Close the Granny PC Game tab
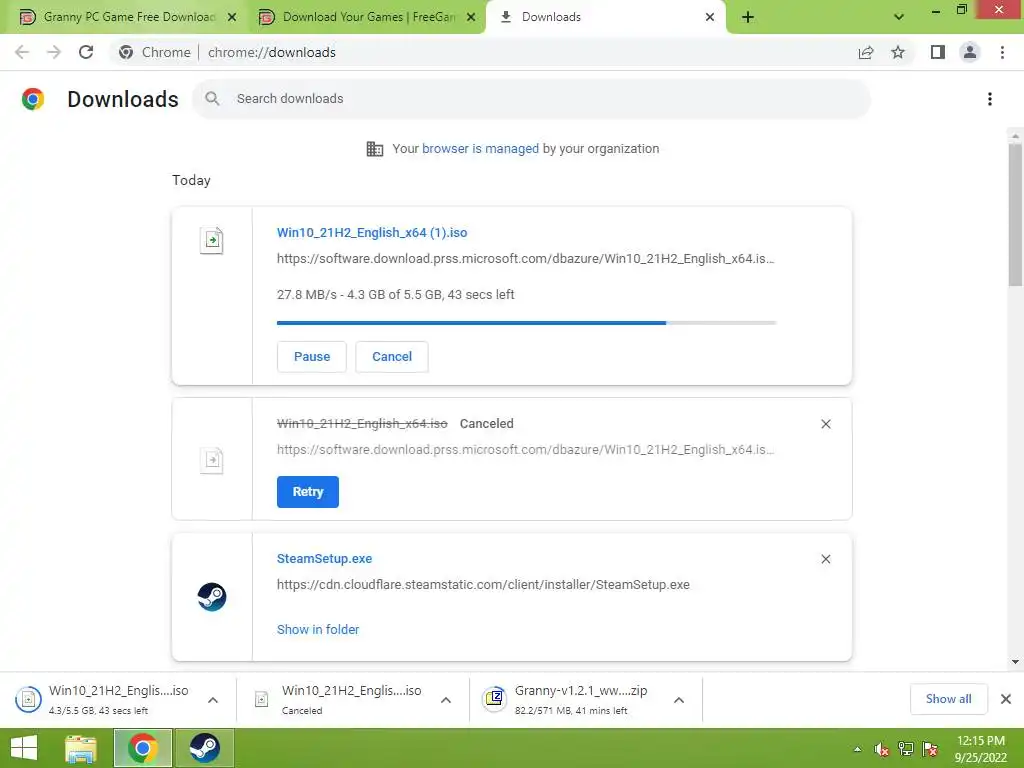 [232, 17]
